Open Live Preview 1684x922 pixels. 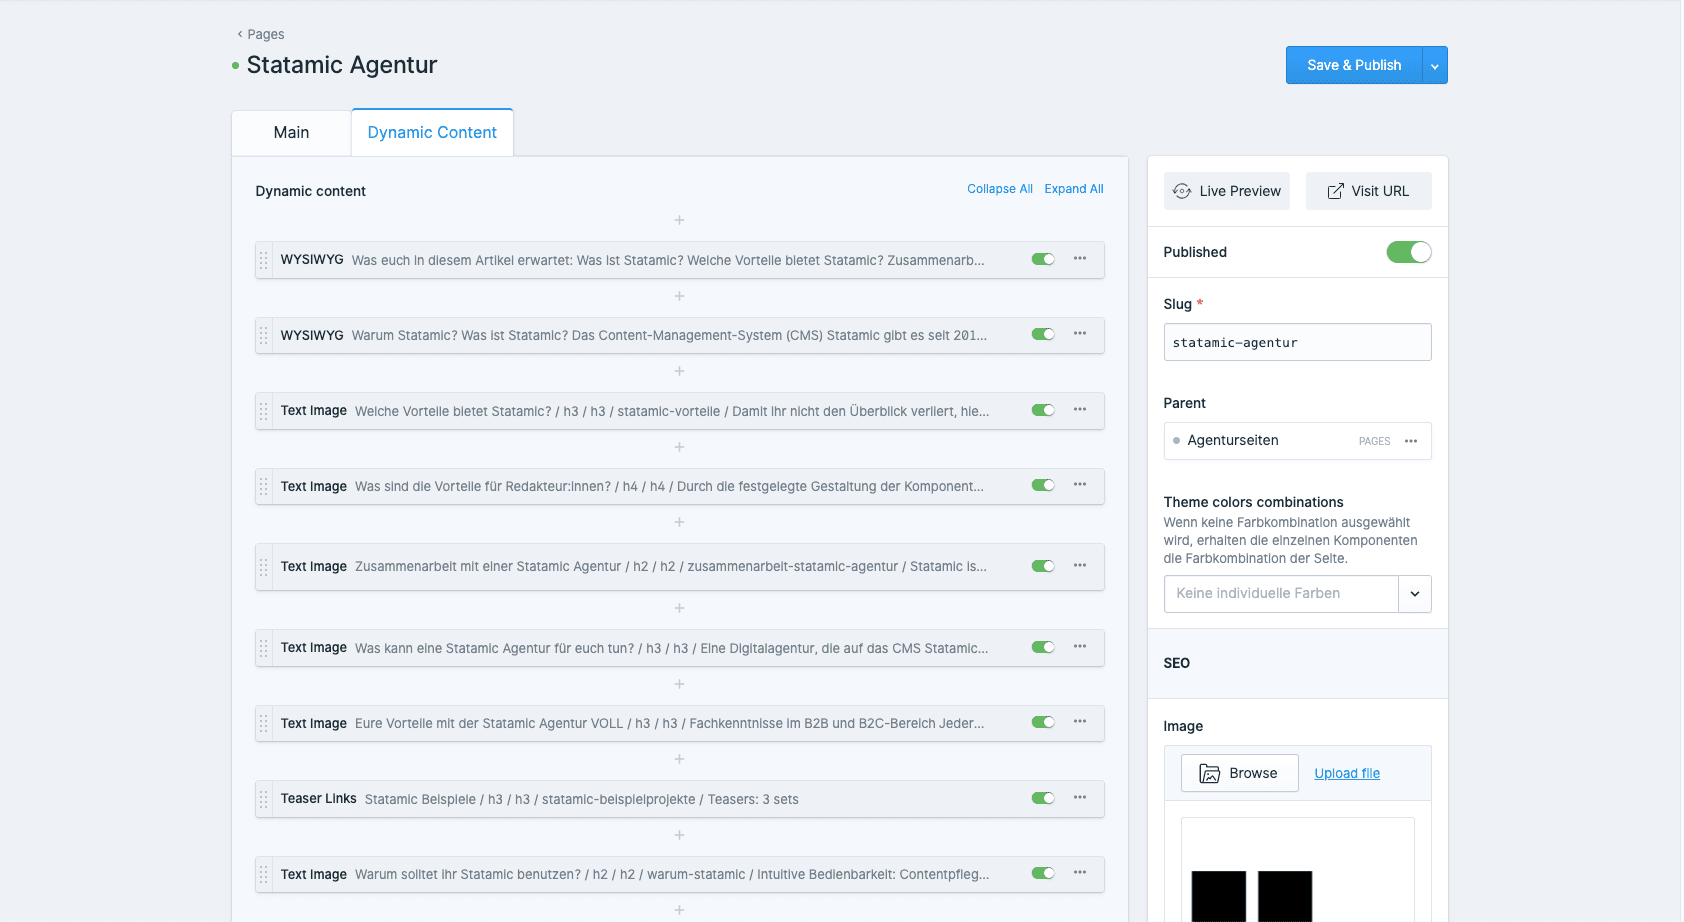(x=1226, y=191)
